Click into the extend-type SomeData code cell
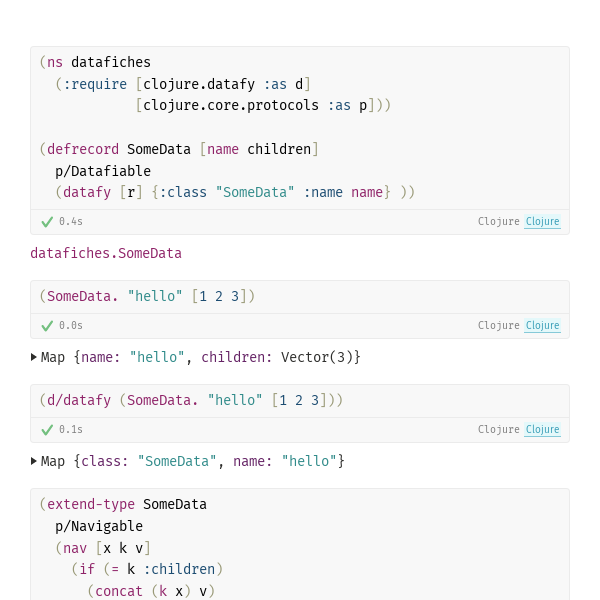Image resolution: width=600 pixels, height=600 pixels. (x=300, y=545)
